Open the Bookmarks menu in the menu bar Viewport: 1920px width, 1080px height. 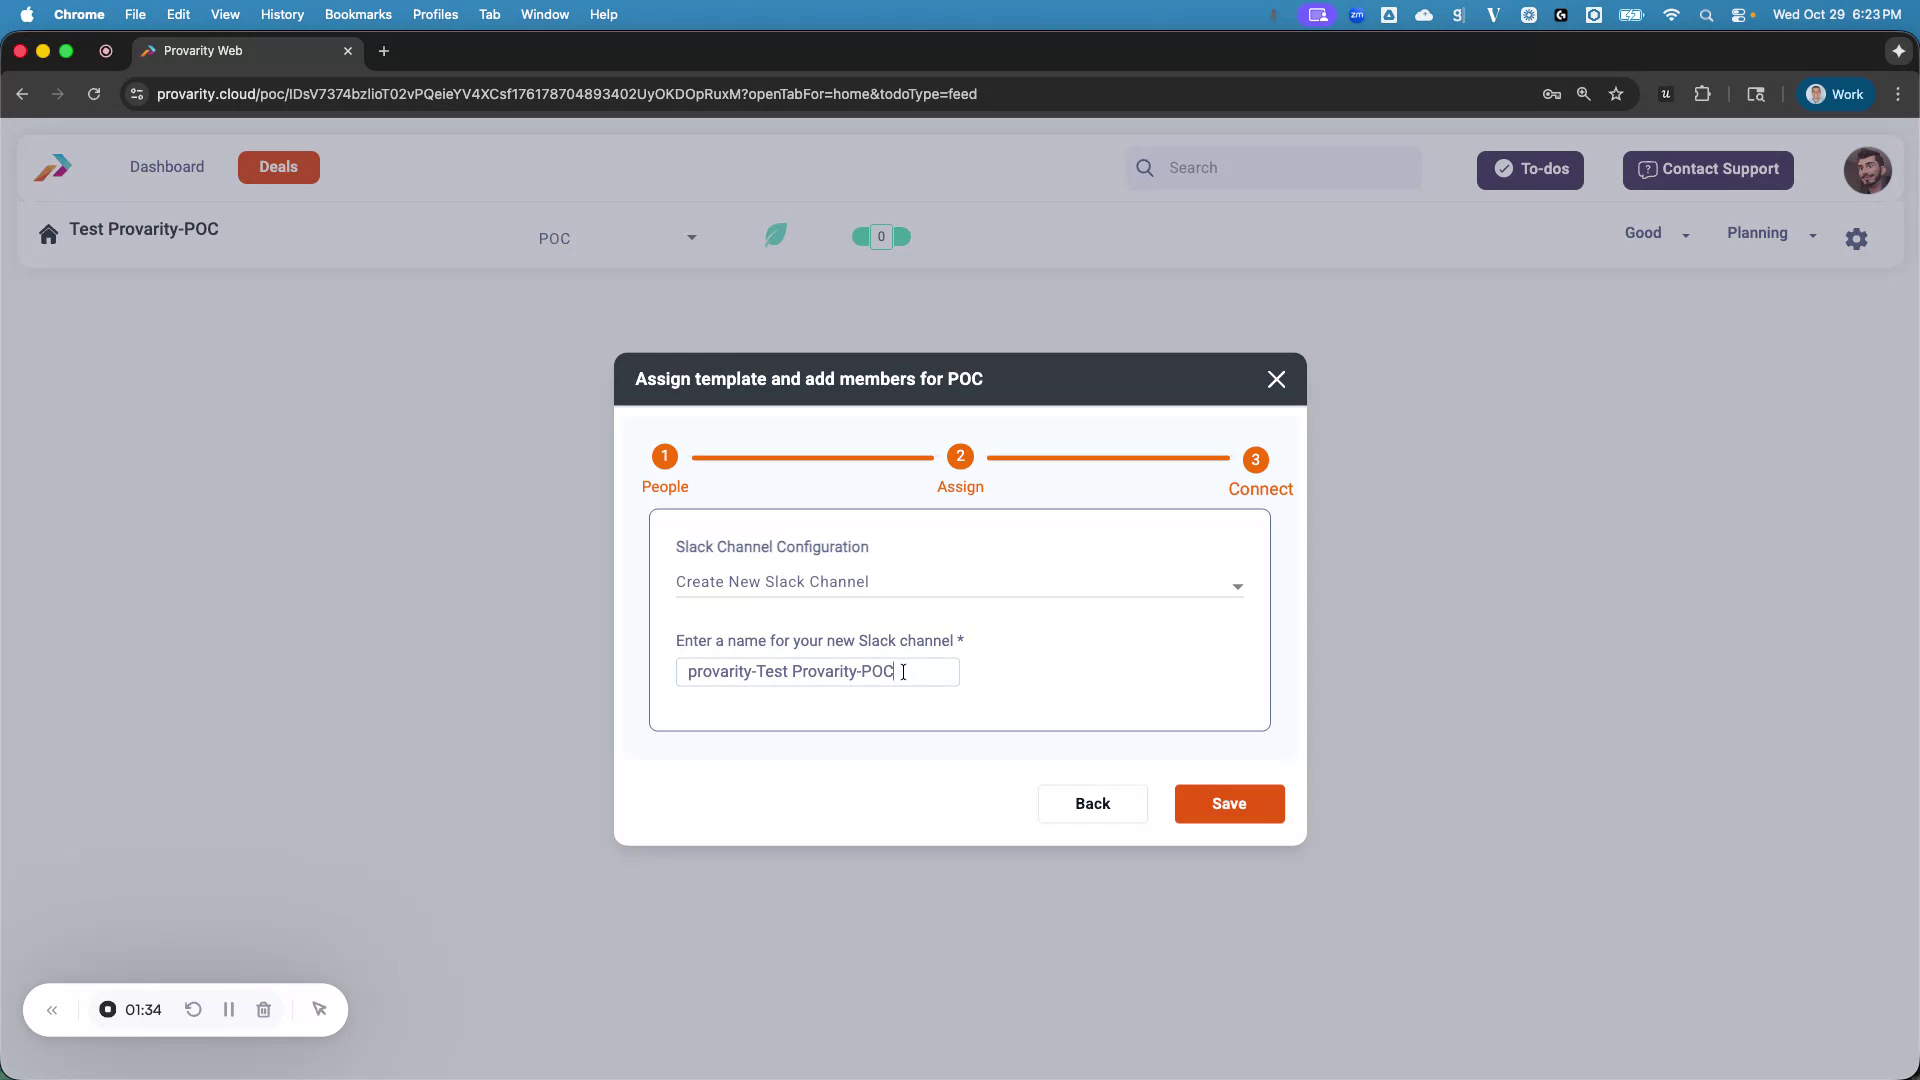pos(357,14)
